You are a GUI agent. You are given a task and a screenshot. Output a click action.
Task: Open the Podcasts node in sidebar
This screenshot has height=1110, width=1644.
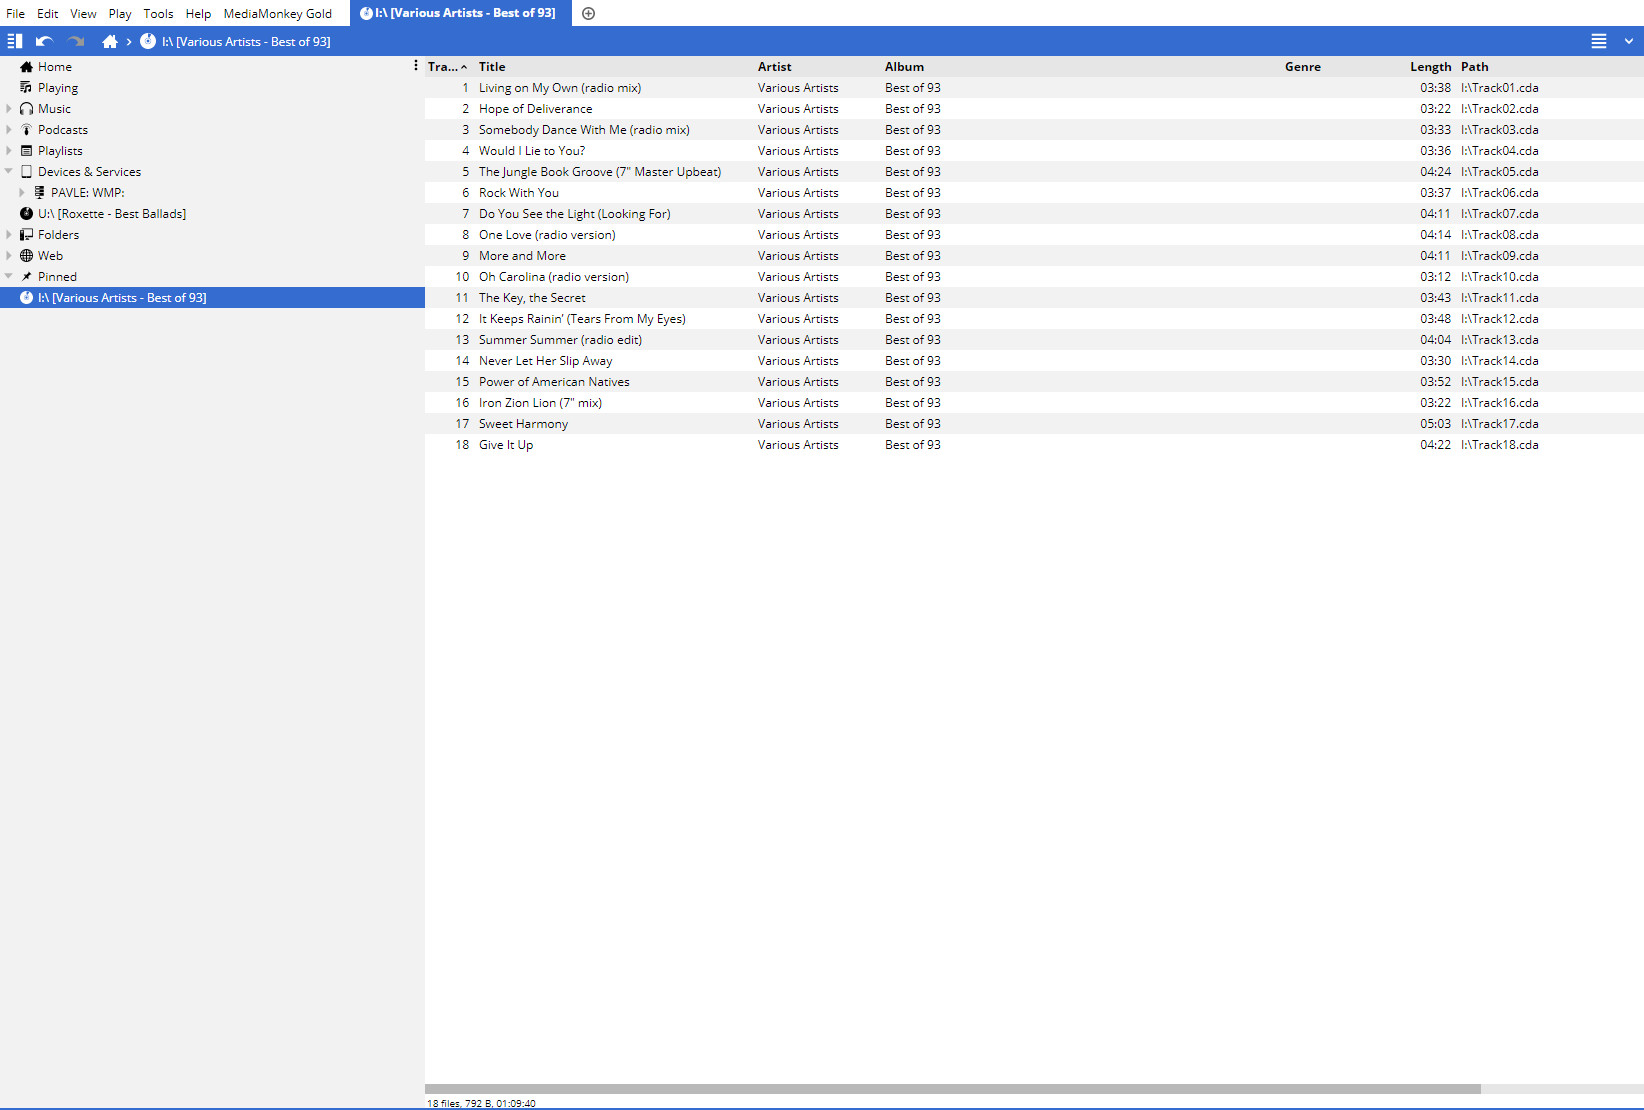(x=62, y=130)
